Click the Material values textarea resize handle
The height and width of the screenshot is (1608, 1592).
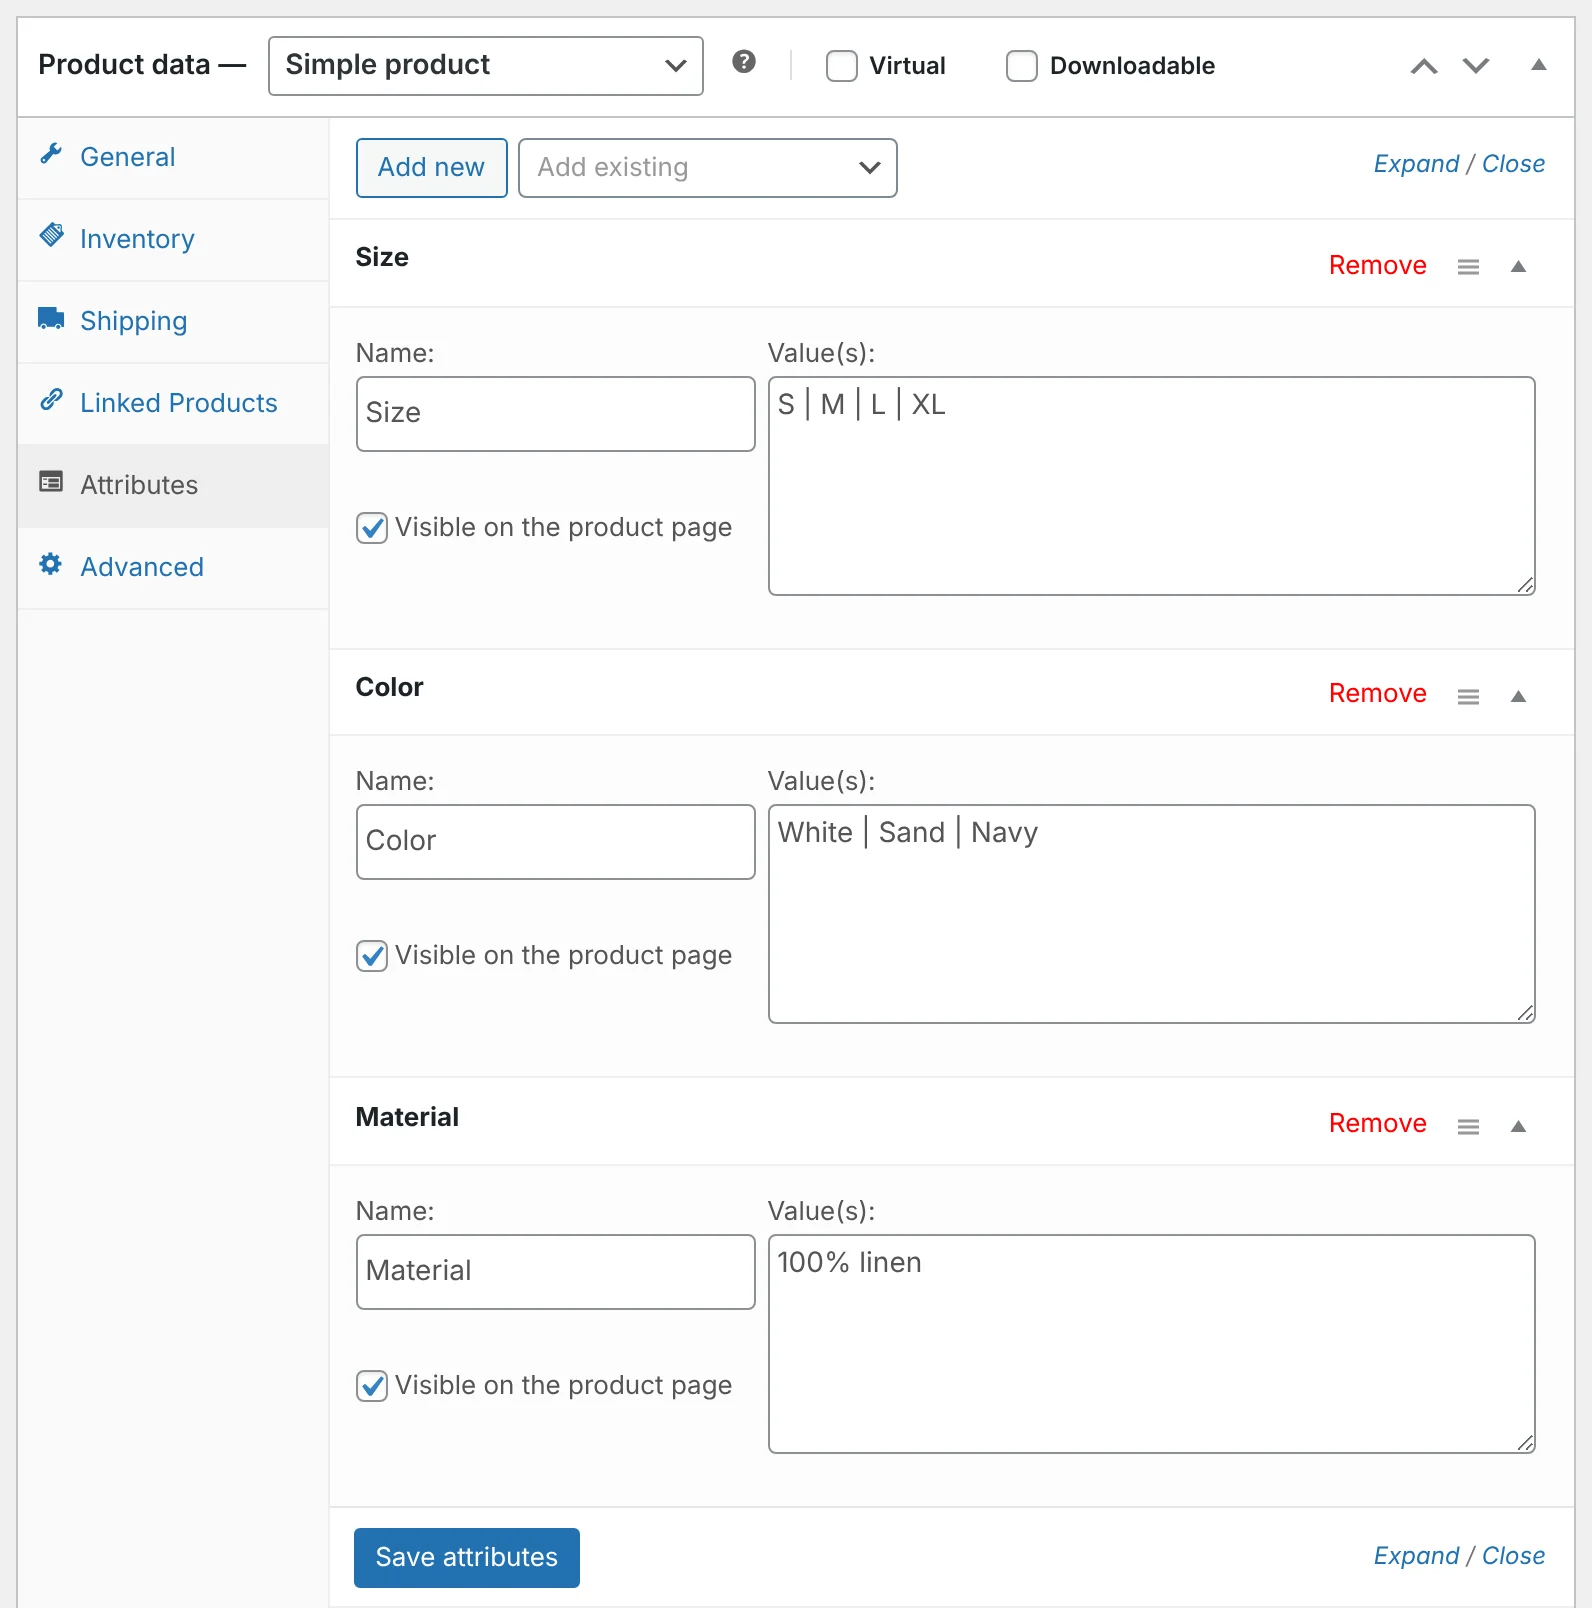1525,1443
